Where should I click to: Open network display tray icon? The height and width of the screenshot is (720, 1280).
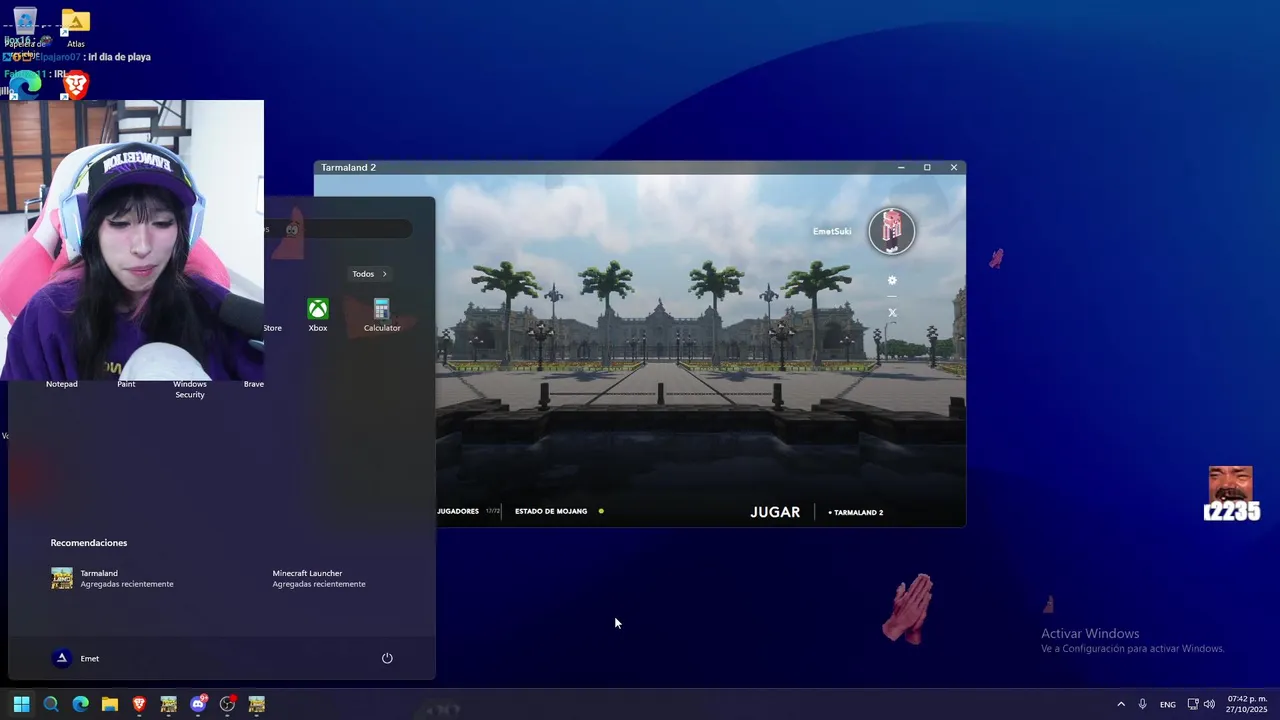[x=1193, y=704]
